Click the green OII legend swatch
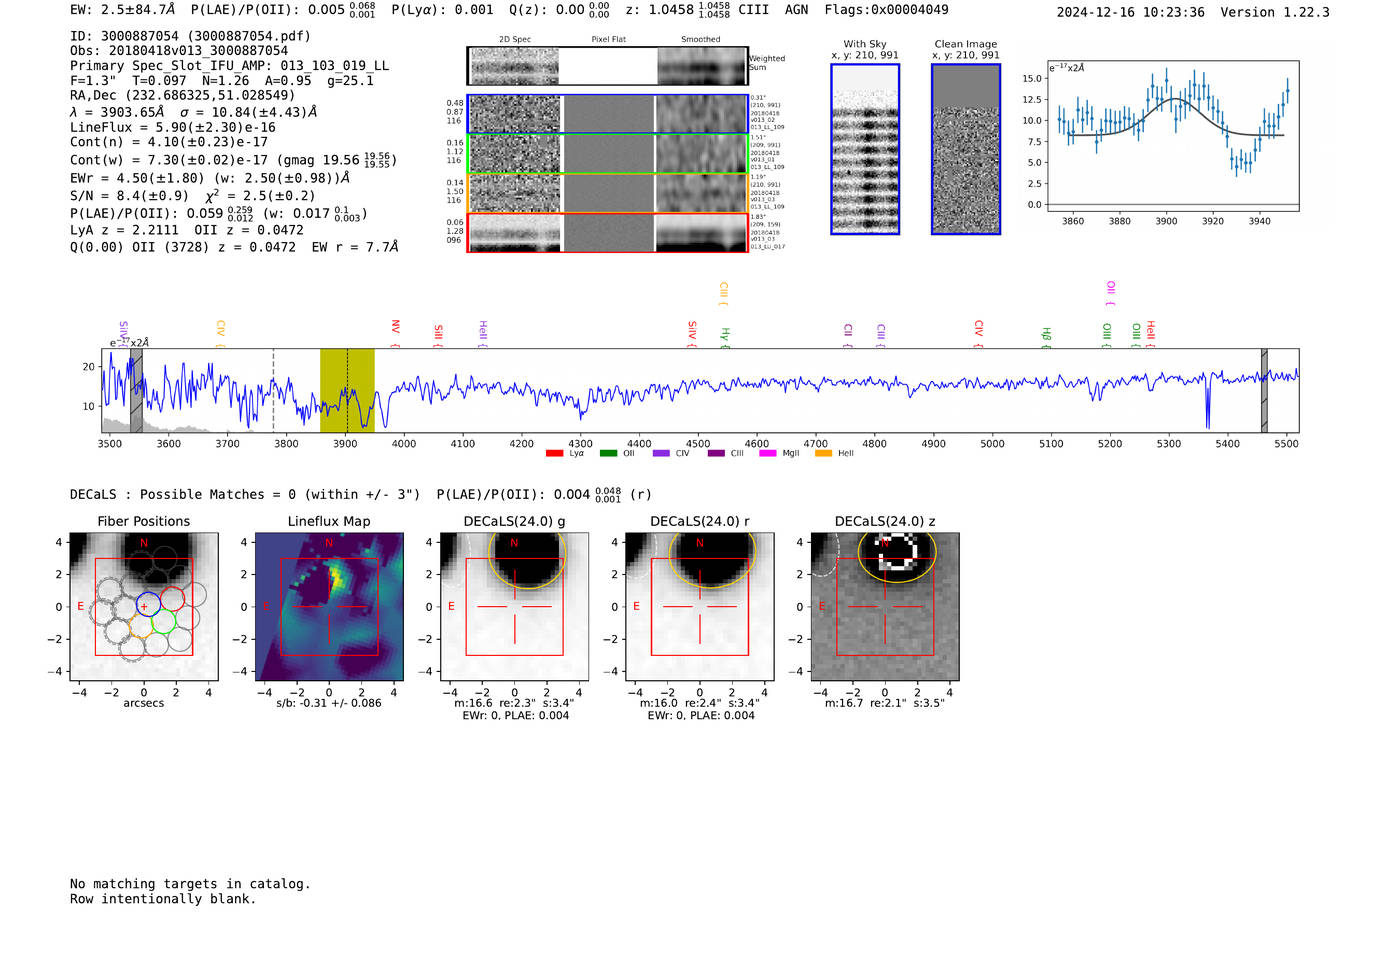Viewport: 1400px width, 953px height. click(x=608, y=453)
